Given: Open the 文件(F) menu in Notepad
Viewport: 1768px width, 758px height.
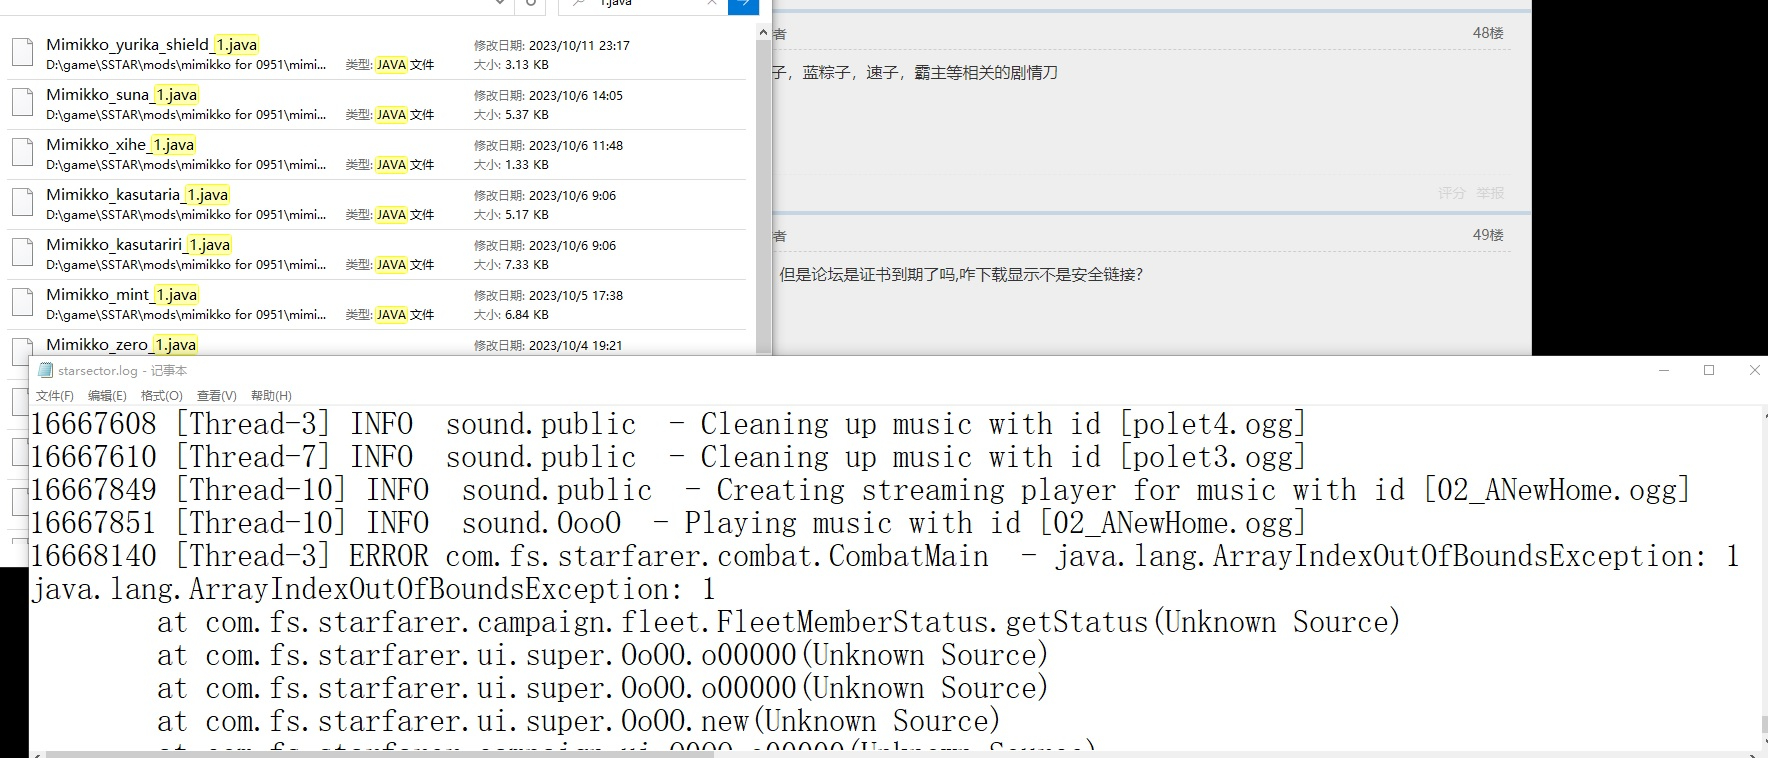Looking at the screenshot, I should point(54,396).
